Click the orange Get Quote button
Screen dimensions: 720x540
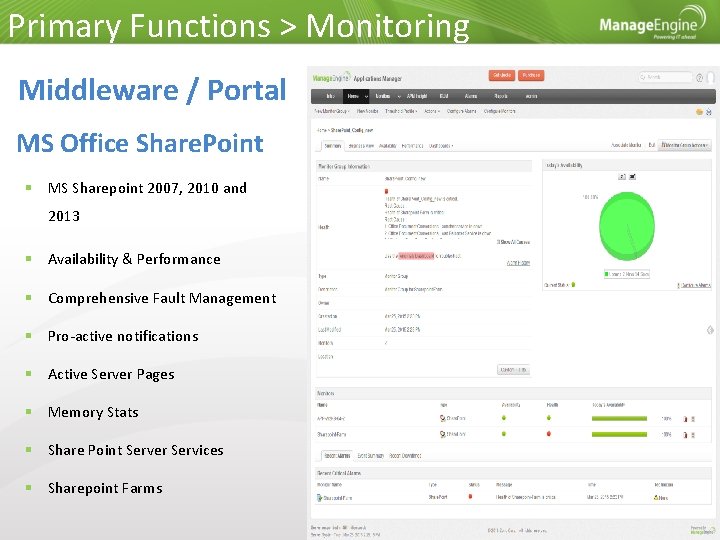point(502,75)
